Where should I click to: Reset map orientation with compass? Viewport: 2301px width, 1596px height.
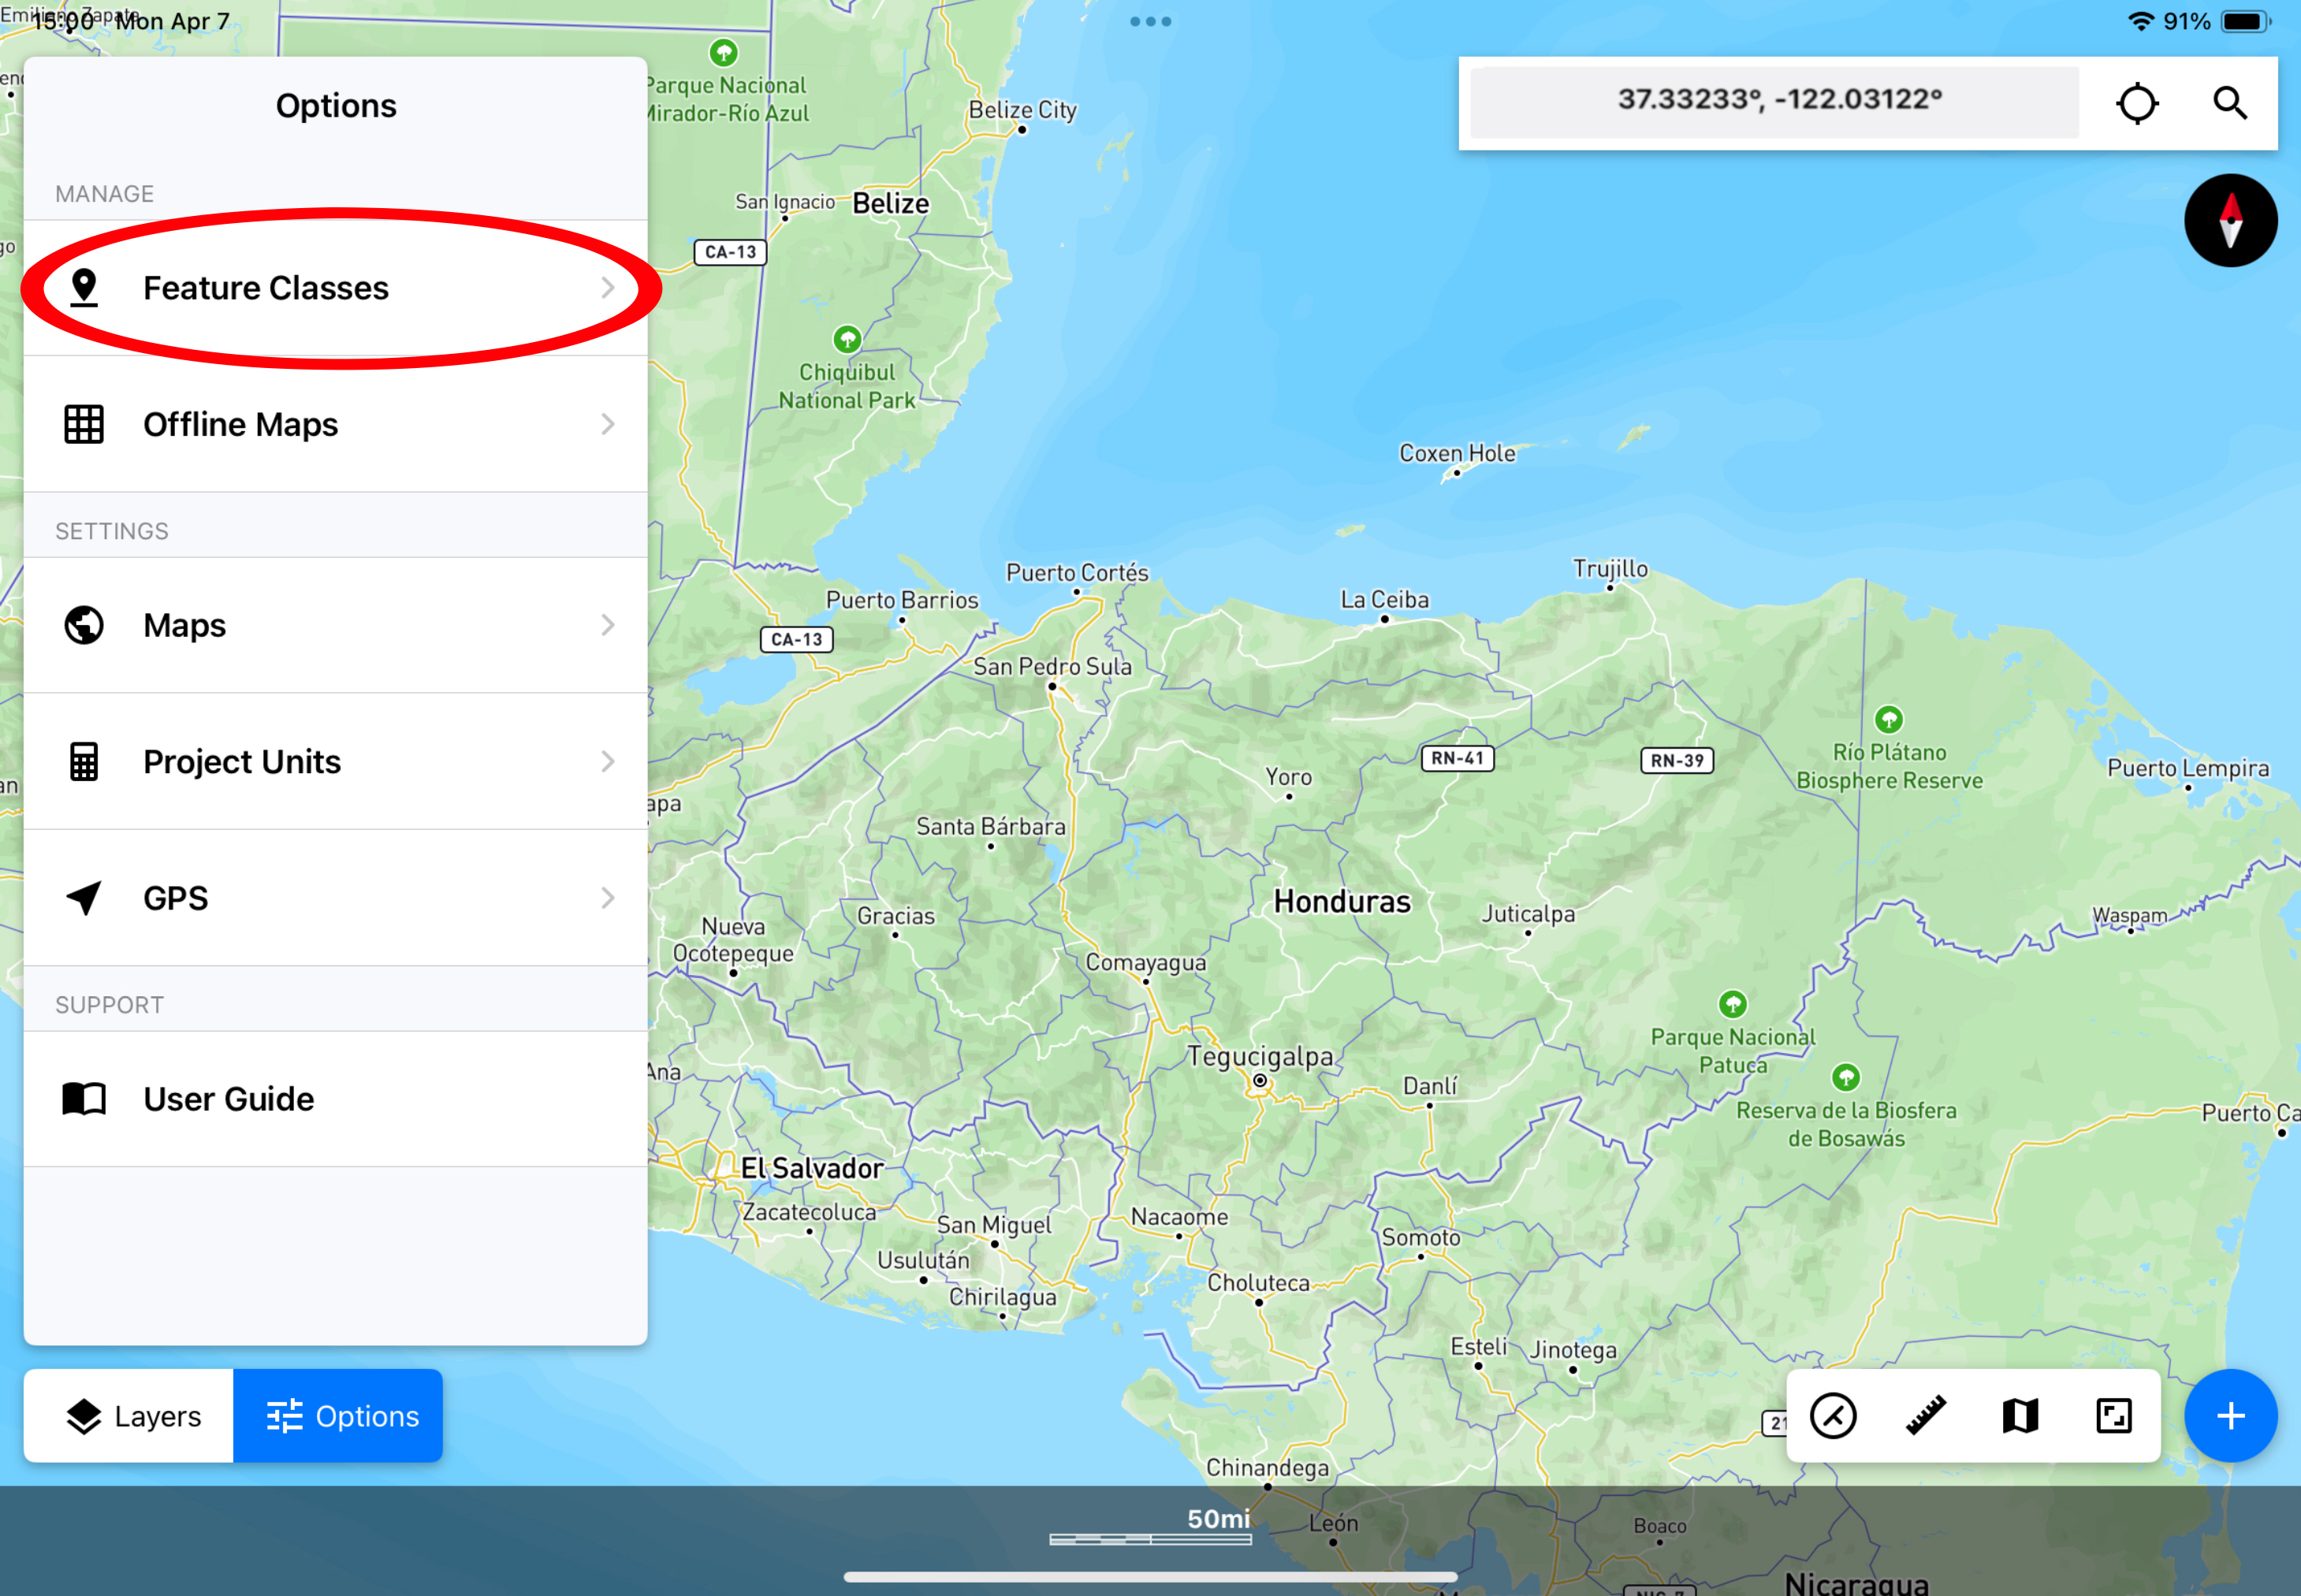pyautogui.click(x=2231, y=221)
